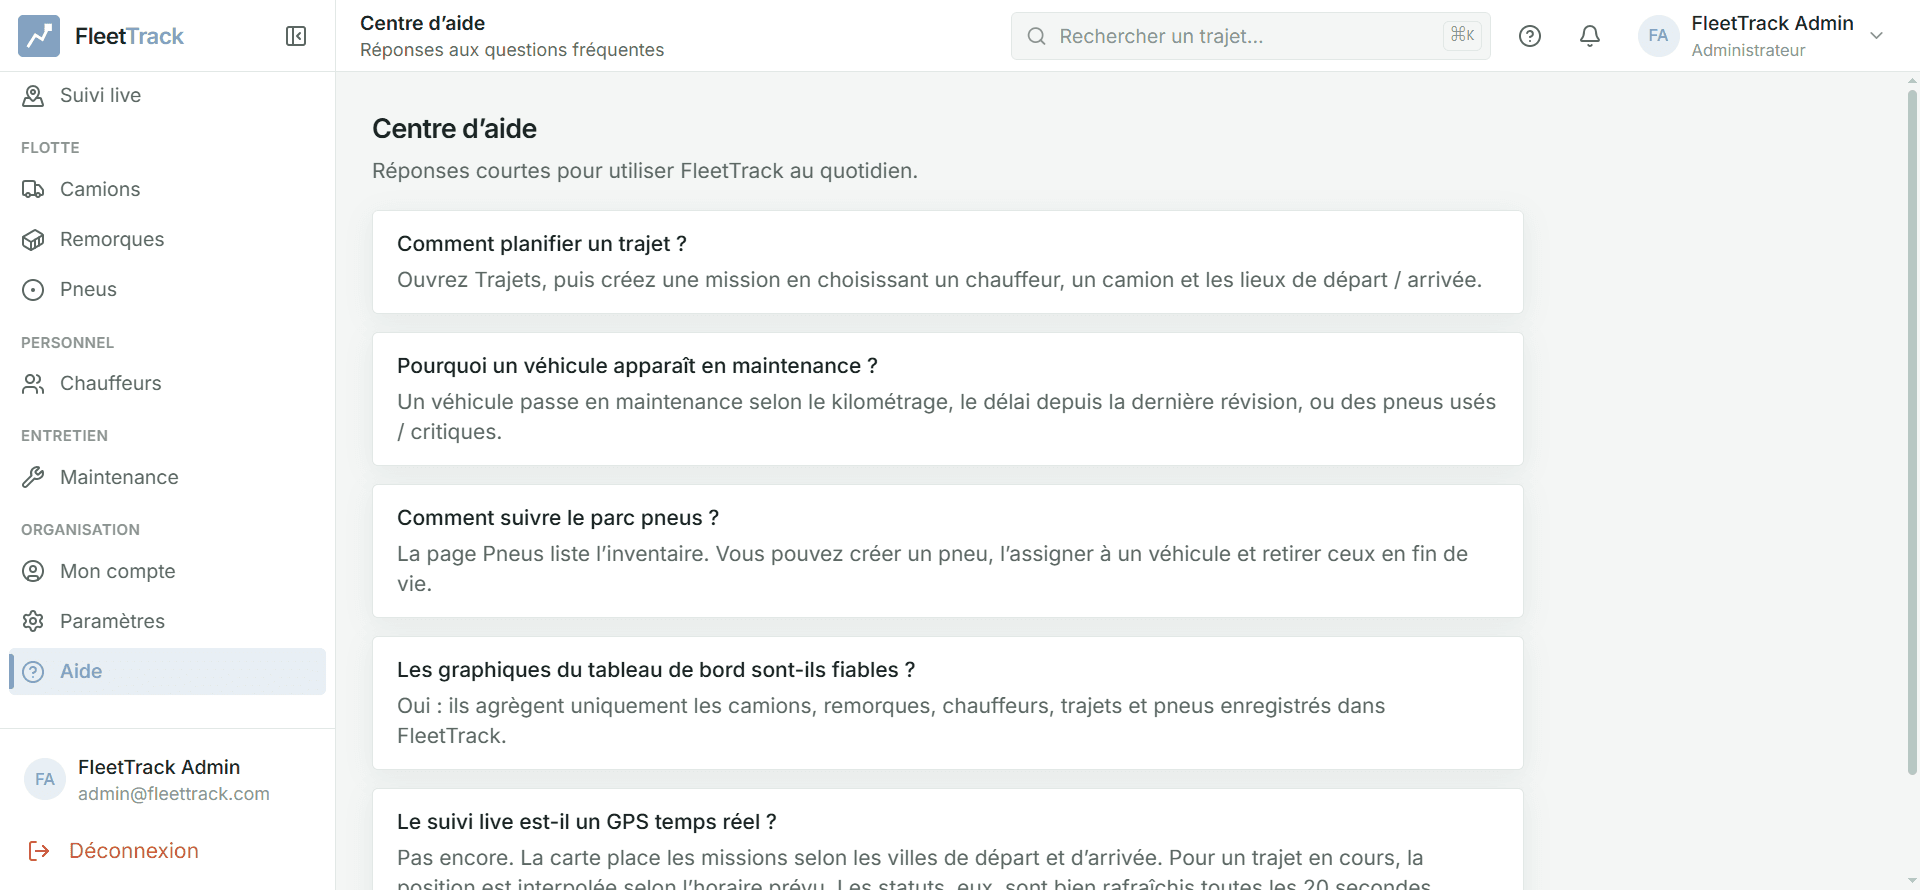The width and height of the screenshot is (1920, 890).
Task: Select the Aide sidebar item
Action: 168,671
